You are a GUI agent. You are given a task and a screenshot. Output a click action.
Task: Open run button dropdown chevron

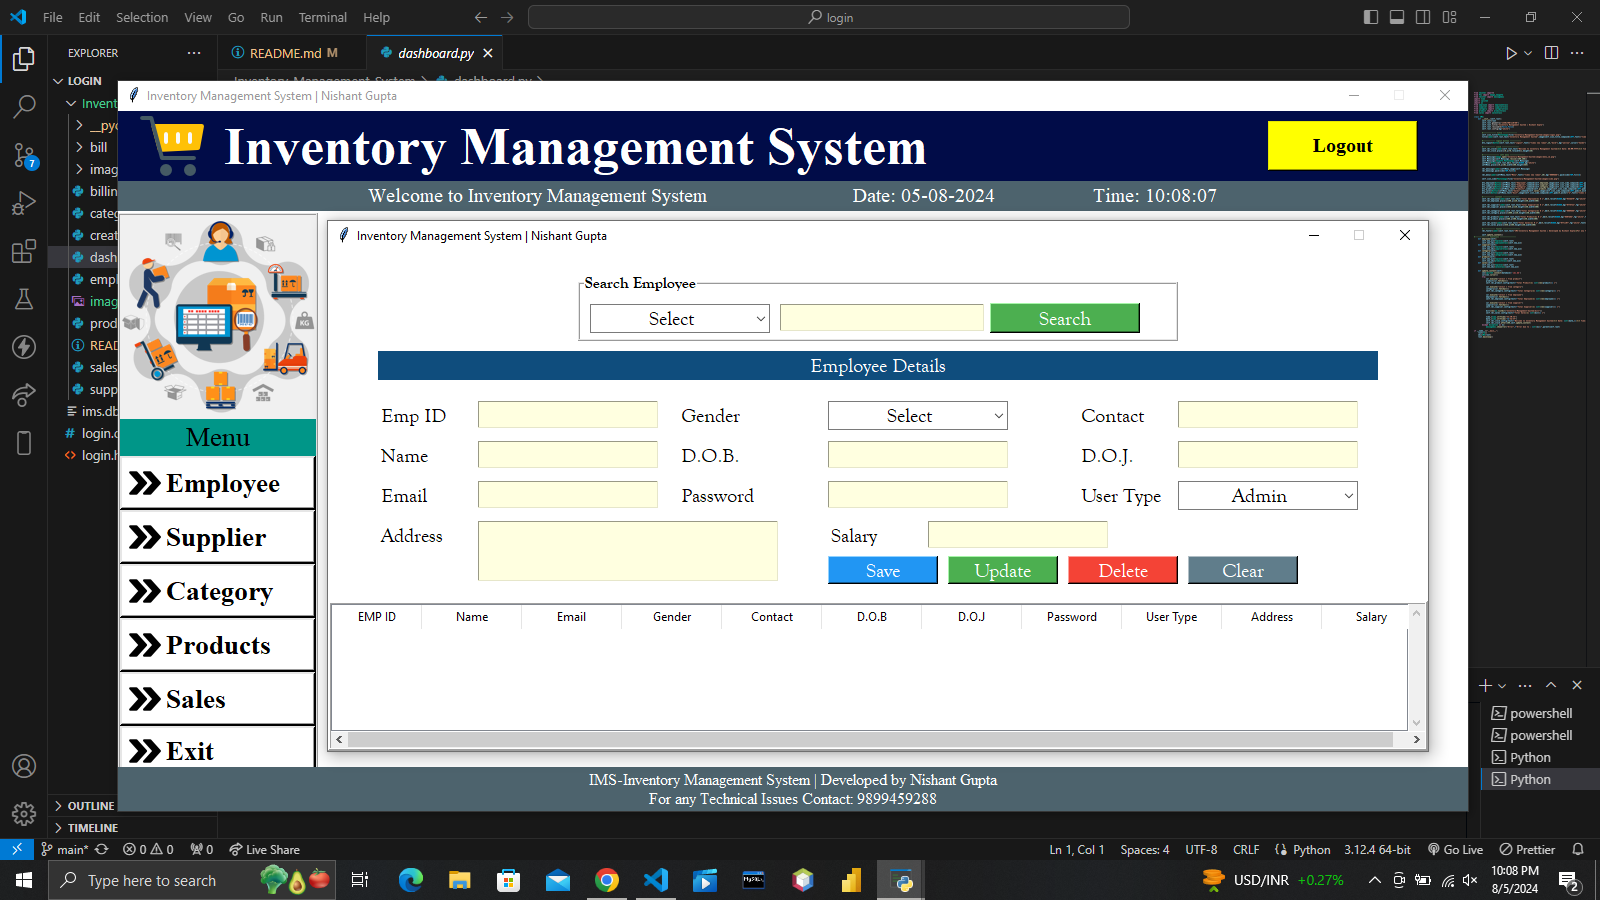1528,53
